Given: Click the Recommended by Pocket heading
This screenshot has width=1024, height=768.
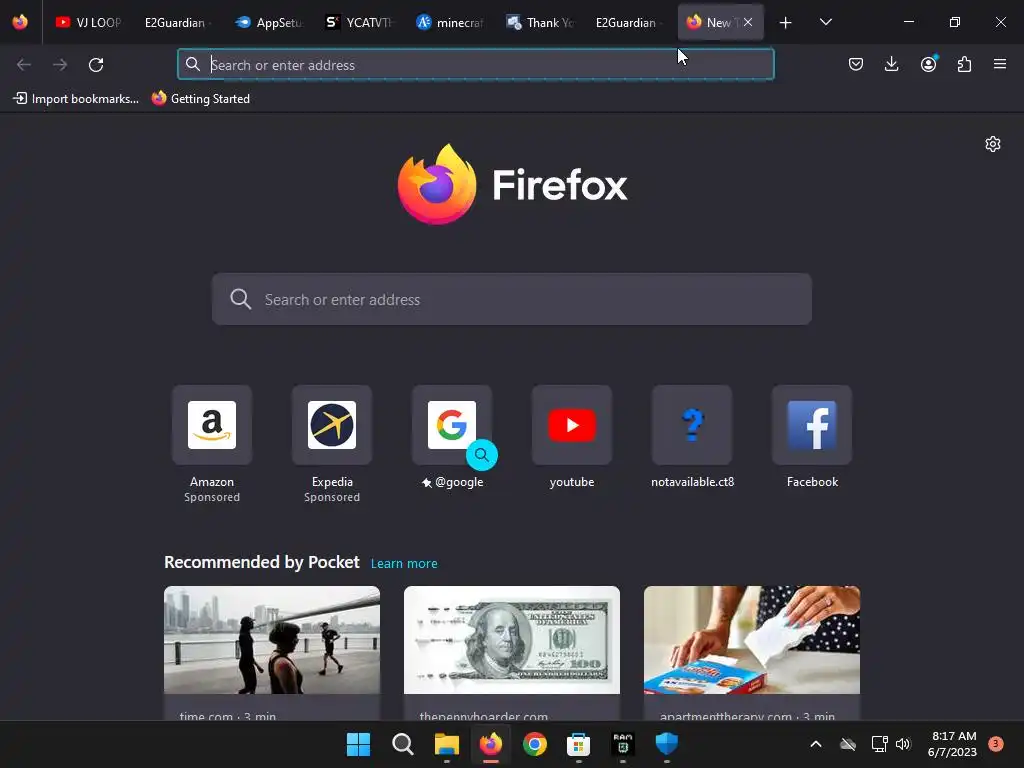Looking at the screenshot, I should coord(262,562).
